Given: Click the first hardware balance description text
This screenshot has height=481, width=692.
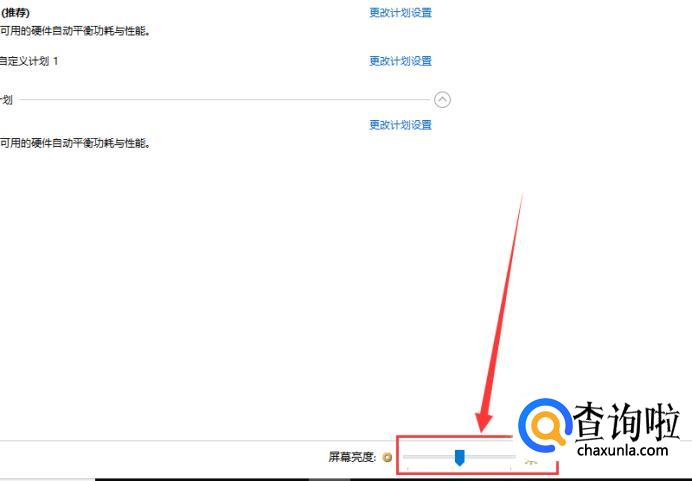Looking at the screenshot, I should [x=75, y=31].
